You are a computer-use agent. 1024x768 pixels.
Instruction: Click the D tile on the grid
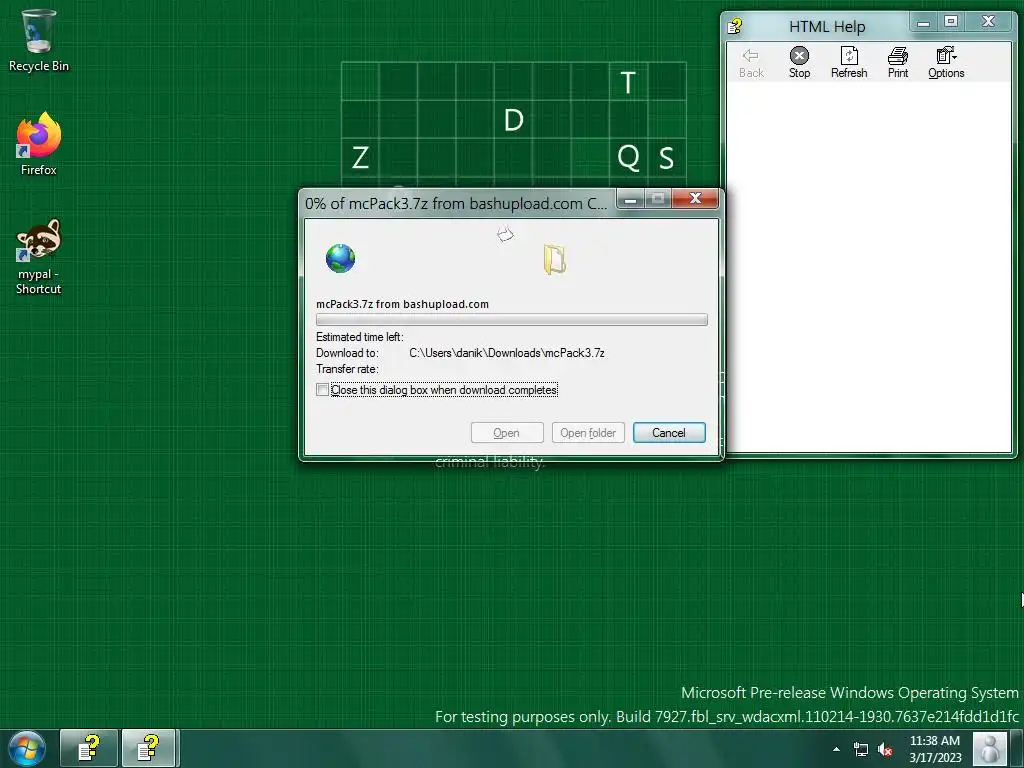513,120
